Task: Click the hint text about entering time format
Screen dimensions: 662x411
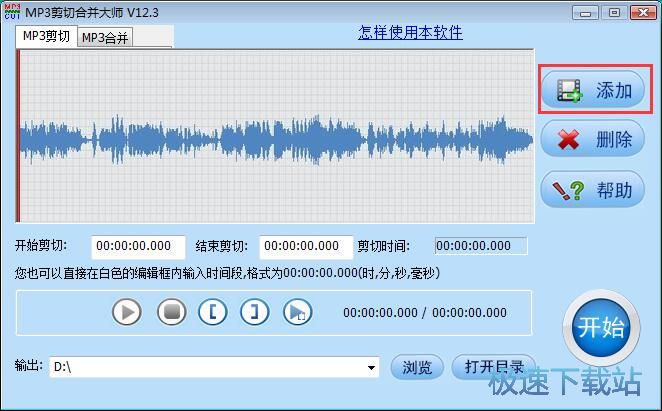Action: 227,273
